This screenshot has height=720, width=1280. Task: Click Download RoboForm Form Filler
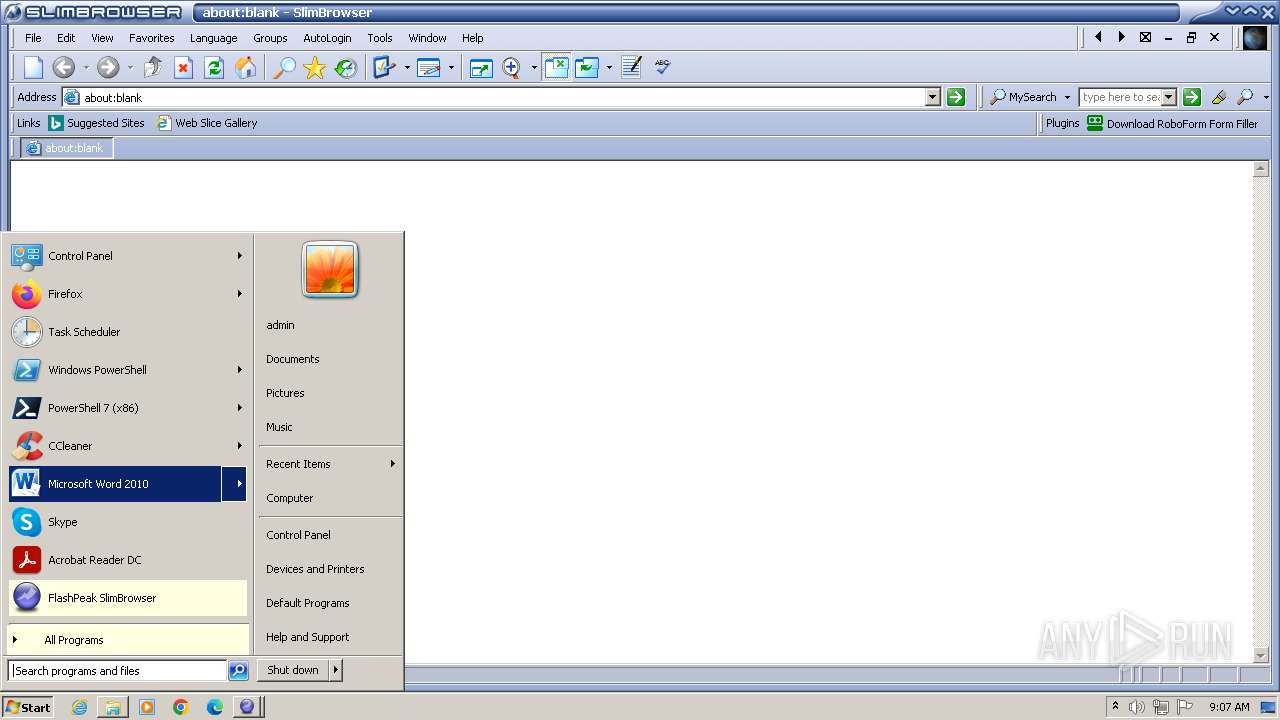click(x=1172, y=123)
